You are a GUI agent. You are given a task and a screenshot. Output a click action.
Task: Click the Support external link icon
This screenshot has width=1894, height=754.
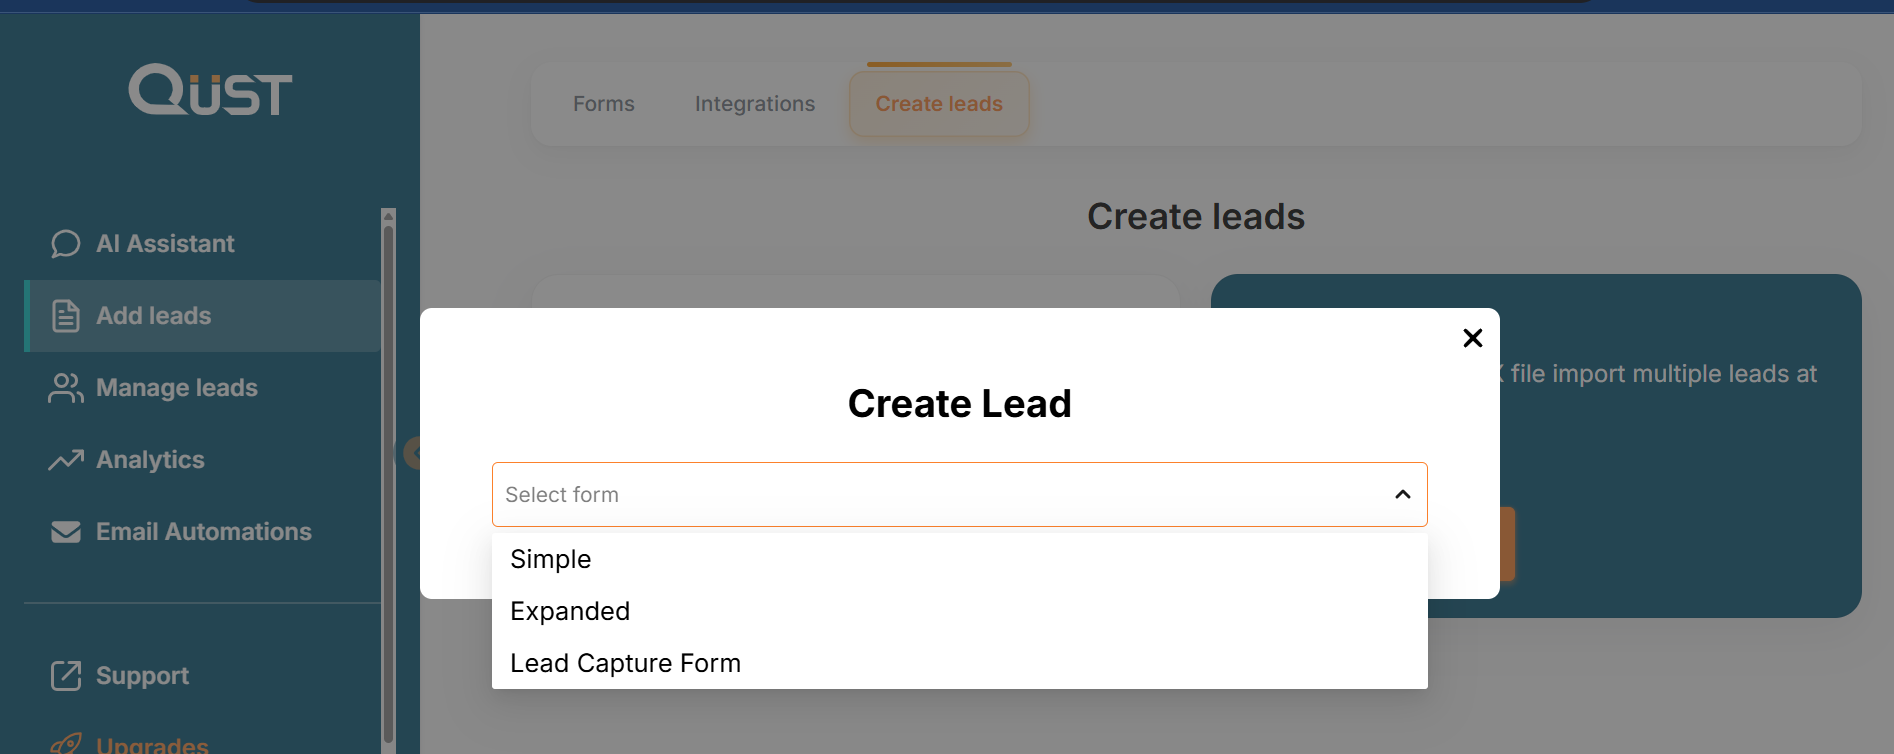click(66, 676)
